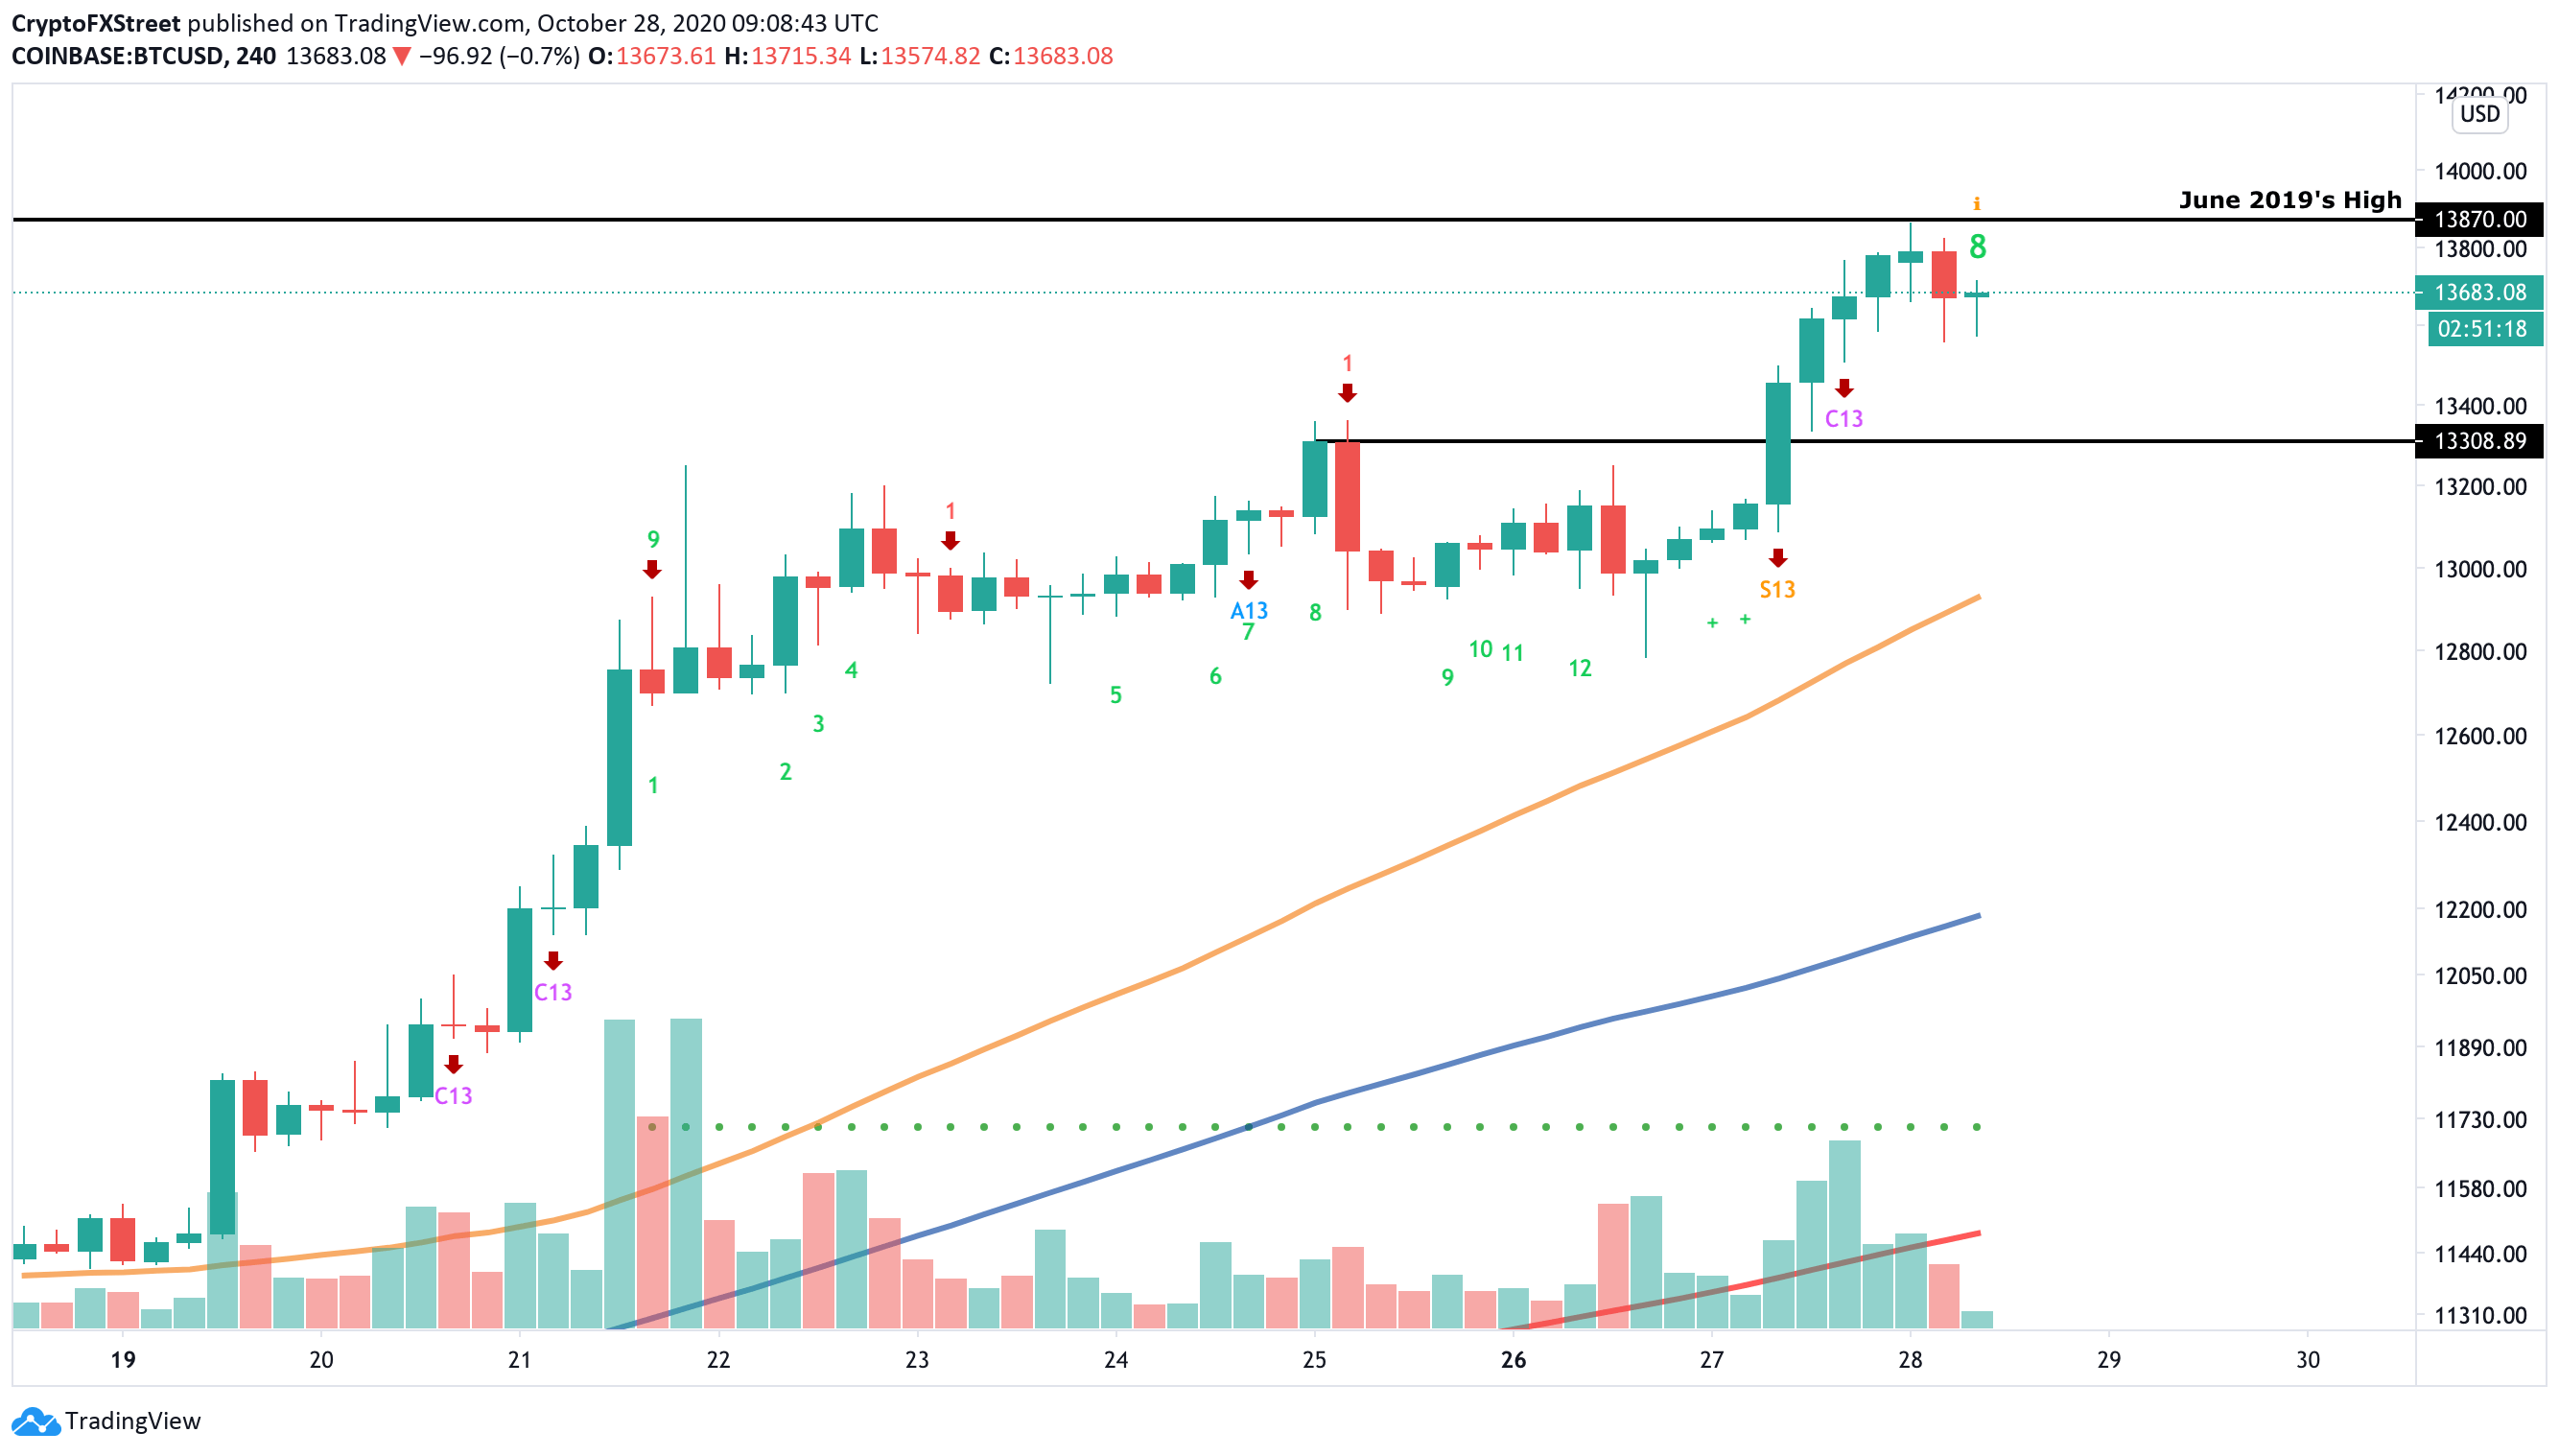Click the green 5 count label
2559x1456 pixels.
(1116, 695)
